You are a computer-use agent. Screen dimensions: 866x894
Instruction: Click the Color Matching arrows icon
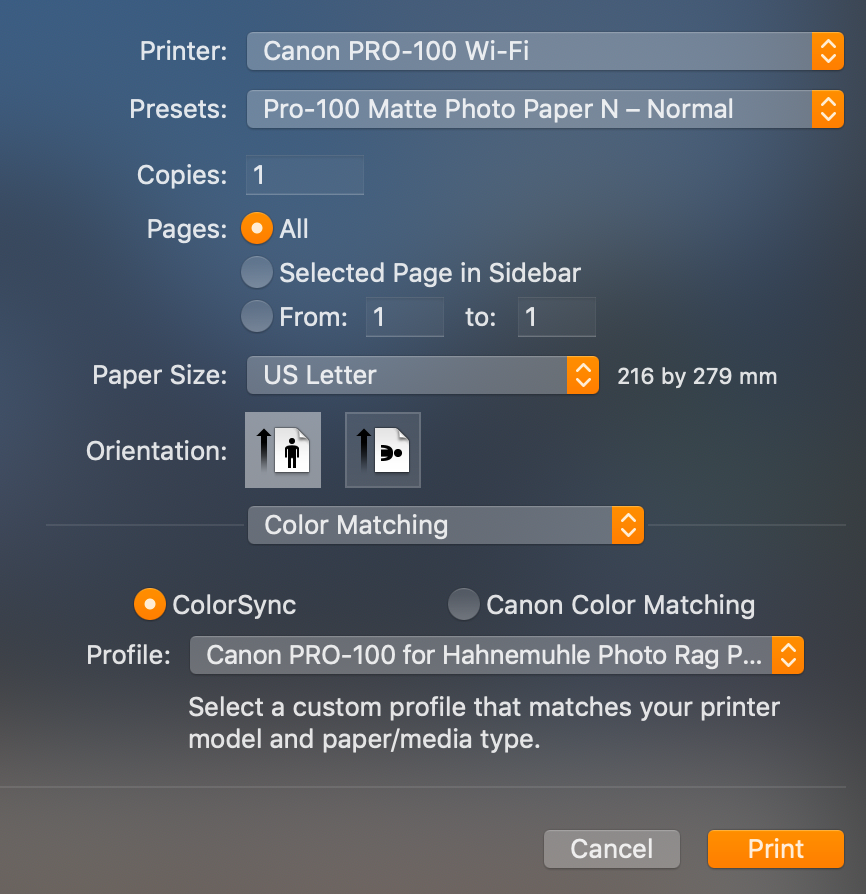627,525
